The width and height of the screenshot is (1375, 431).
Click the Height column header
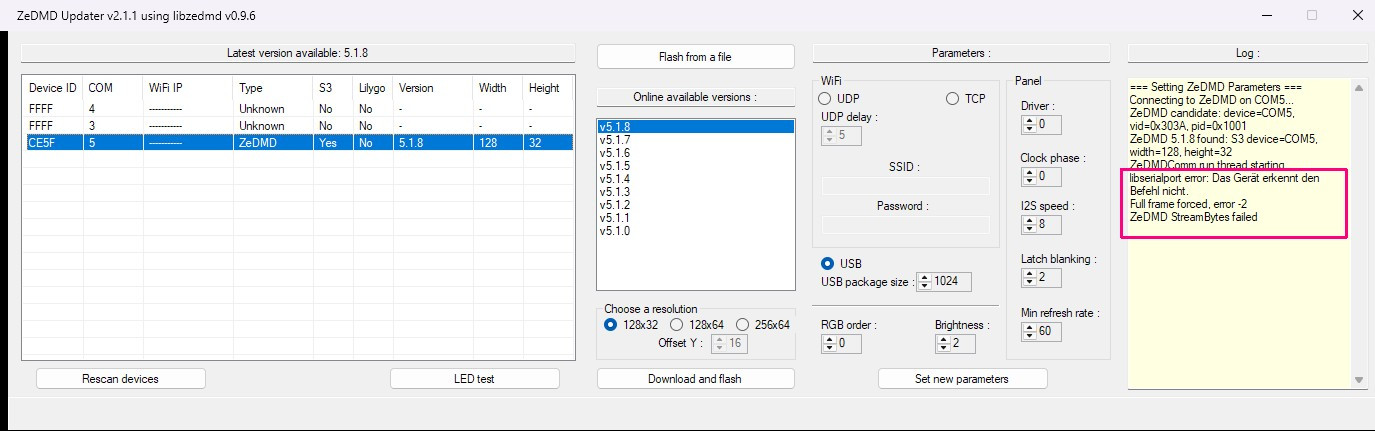click(x=548, y=88)
